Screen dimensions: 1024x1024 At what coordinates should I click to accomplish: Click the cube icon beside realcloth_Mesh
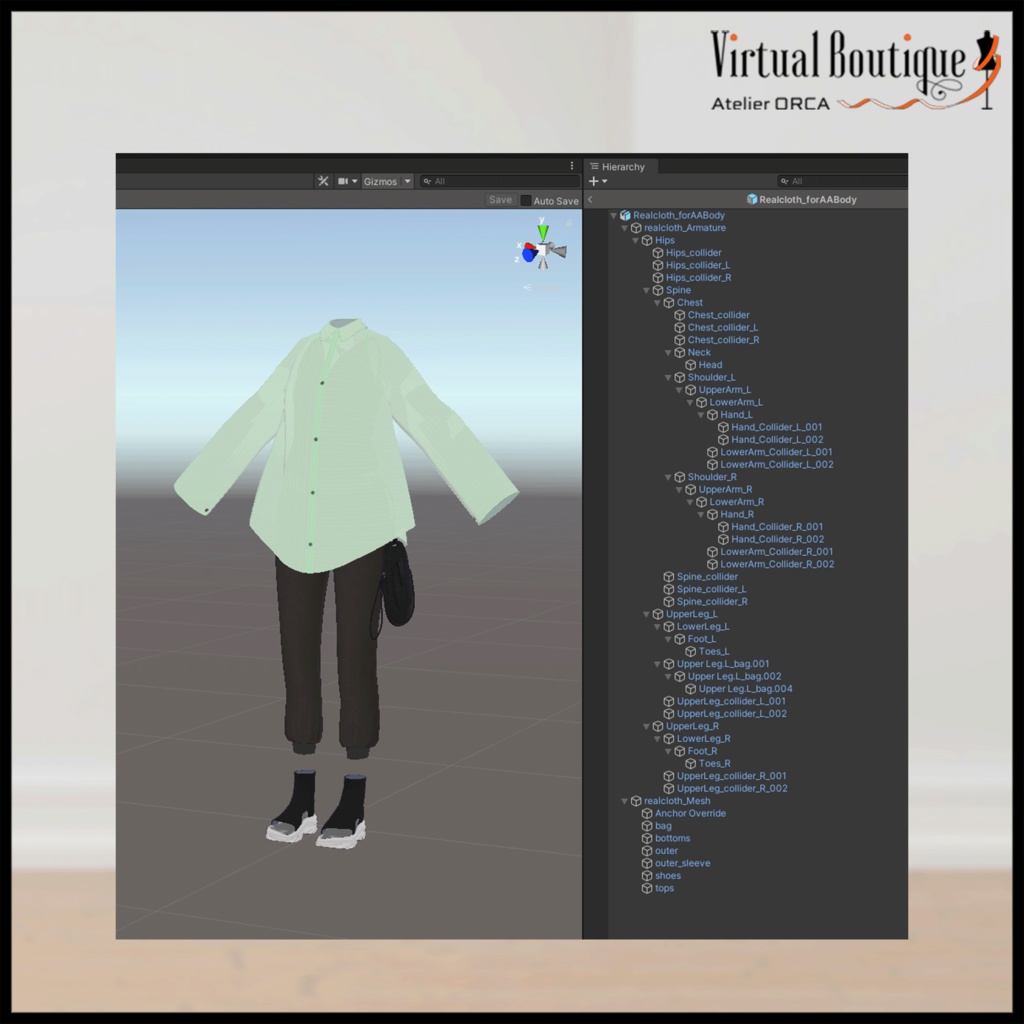(x=635, y=800)
